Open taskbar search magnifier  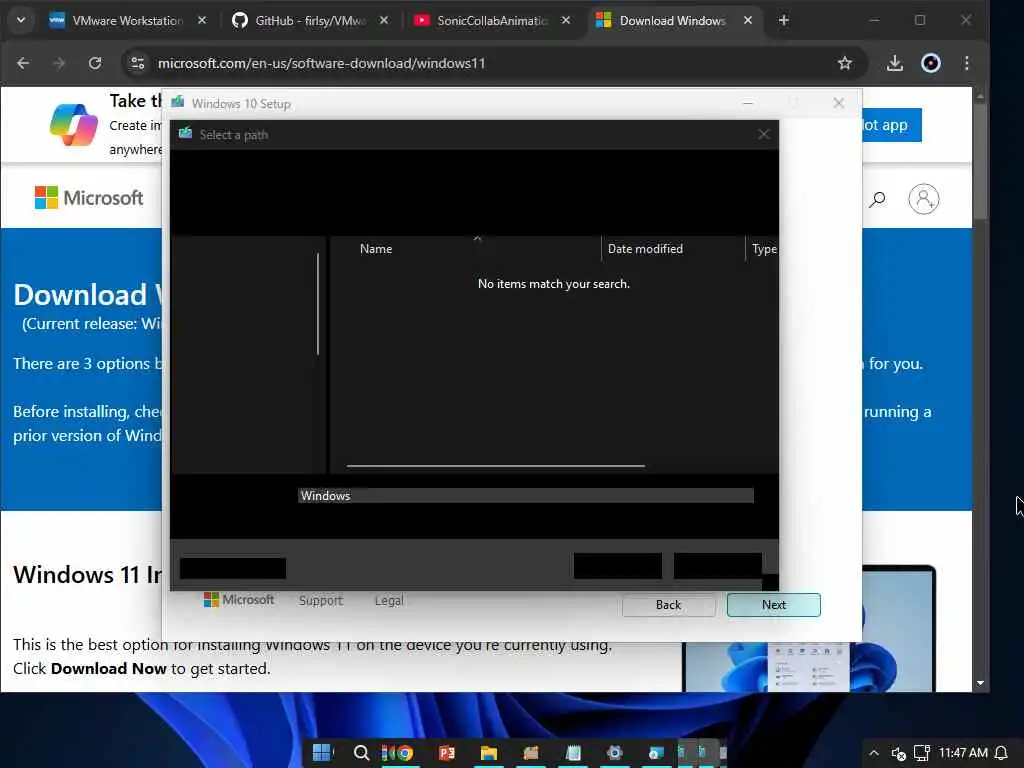pyautogui.click(x=361, y=752)
